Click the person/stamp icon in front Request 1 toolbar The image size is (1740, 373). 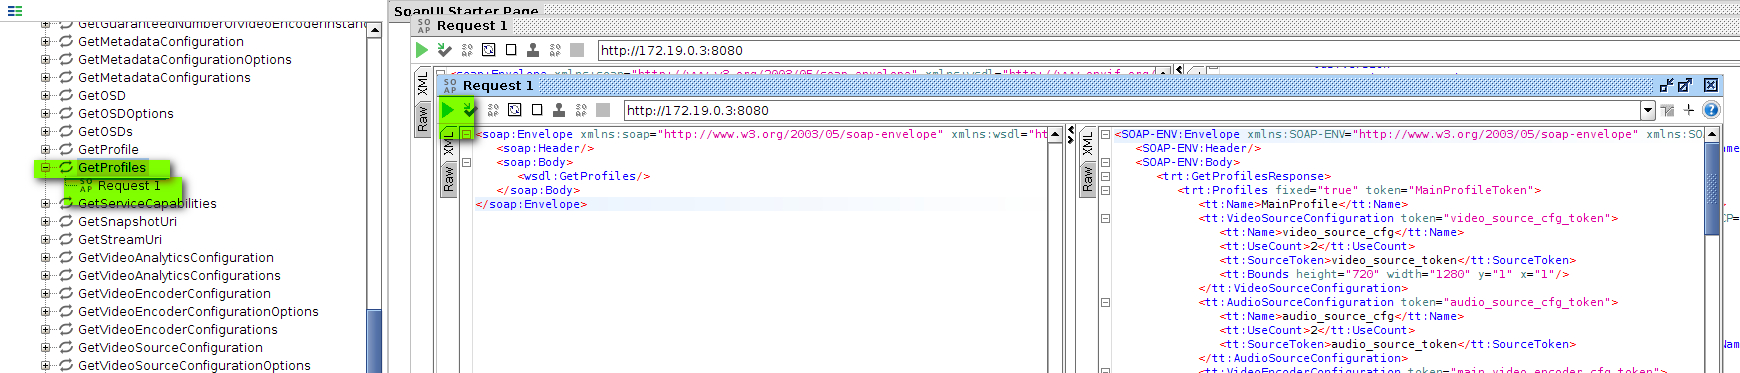559,110
